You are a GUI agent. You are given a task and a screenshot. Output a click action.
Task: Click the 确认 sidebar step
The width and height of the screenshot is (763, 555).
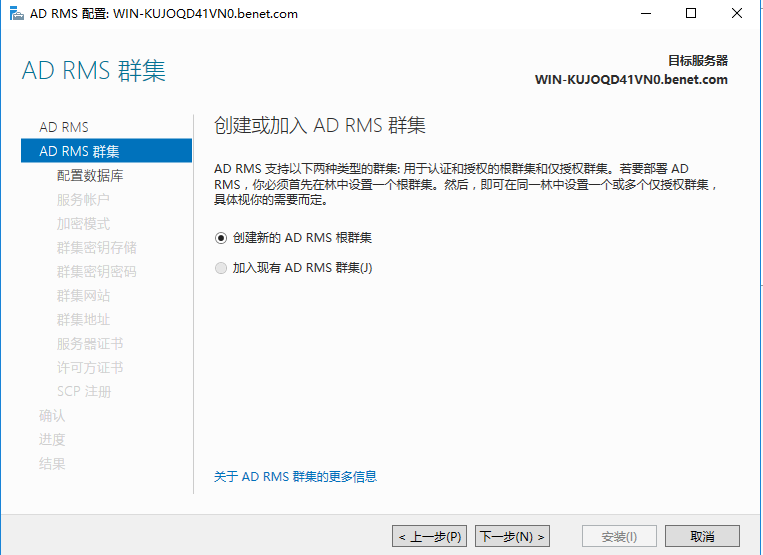coord(52,415)
